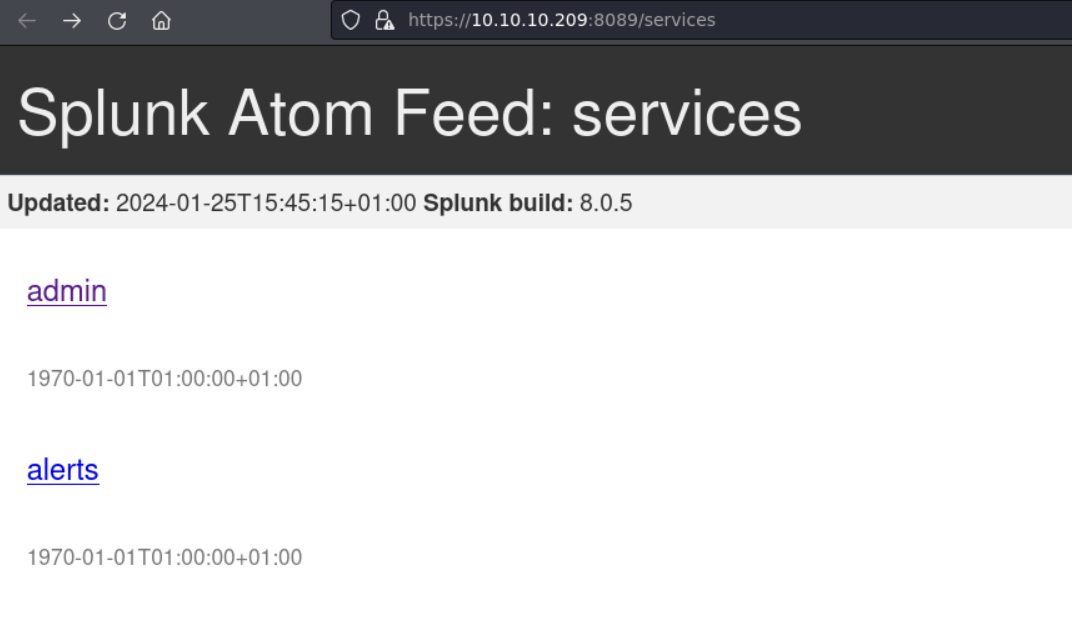
Task: Click the 8.0.5 build version number
Action: pos(606,203)
